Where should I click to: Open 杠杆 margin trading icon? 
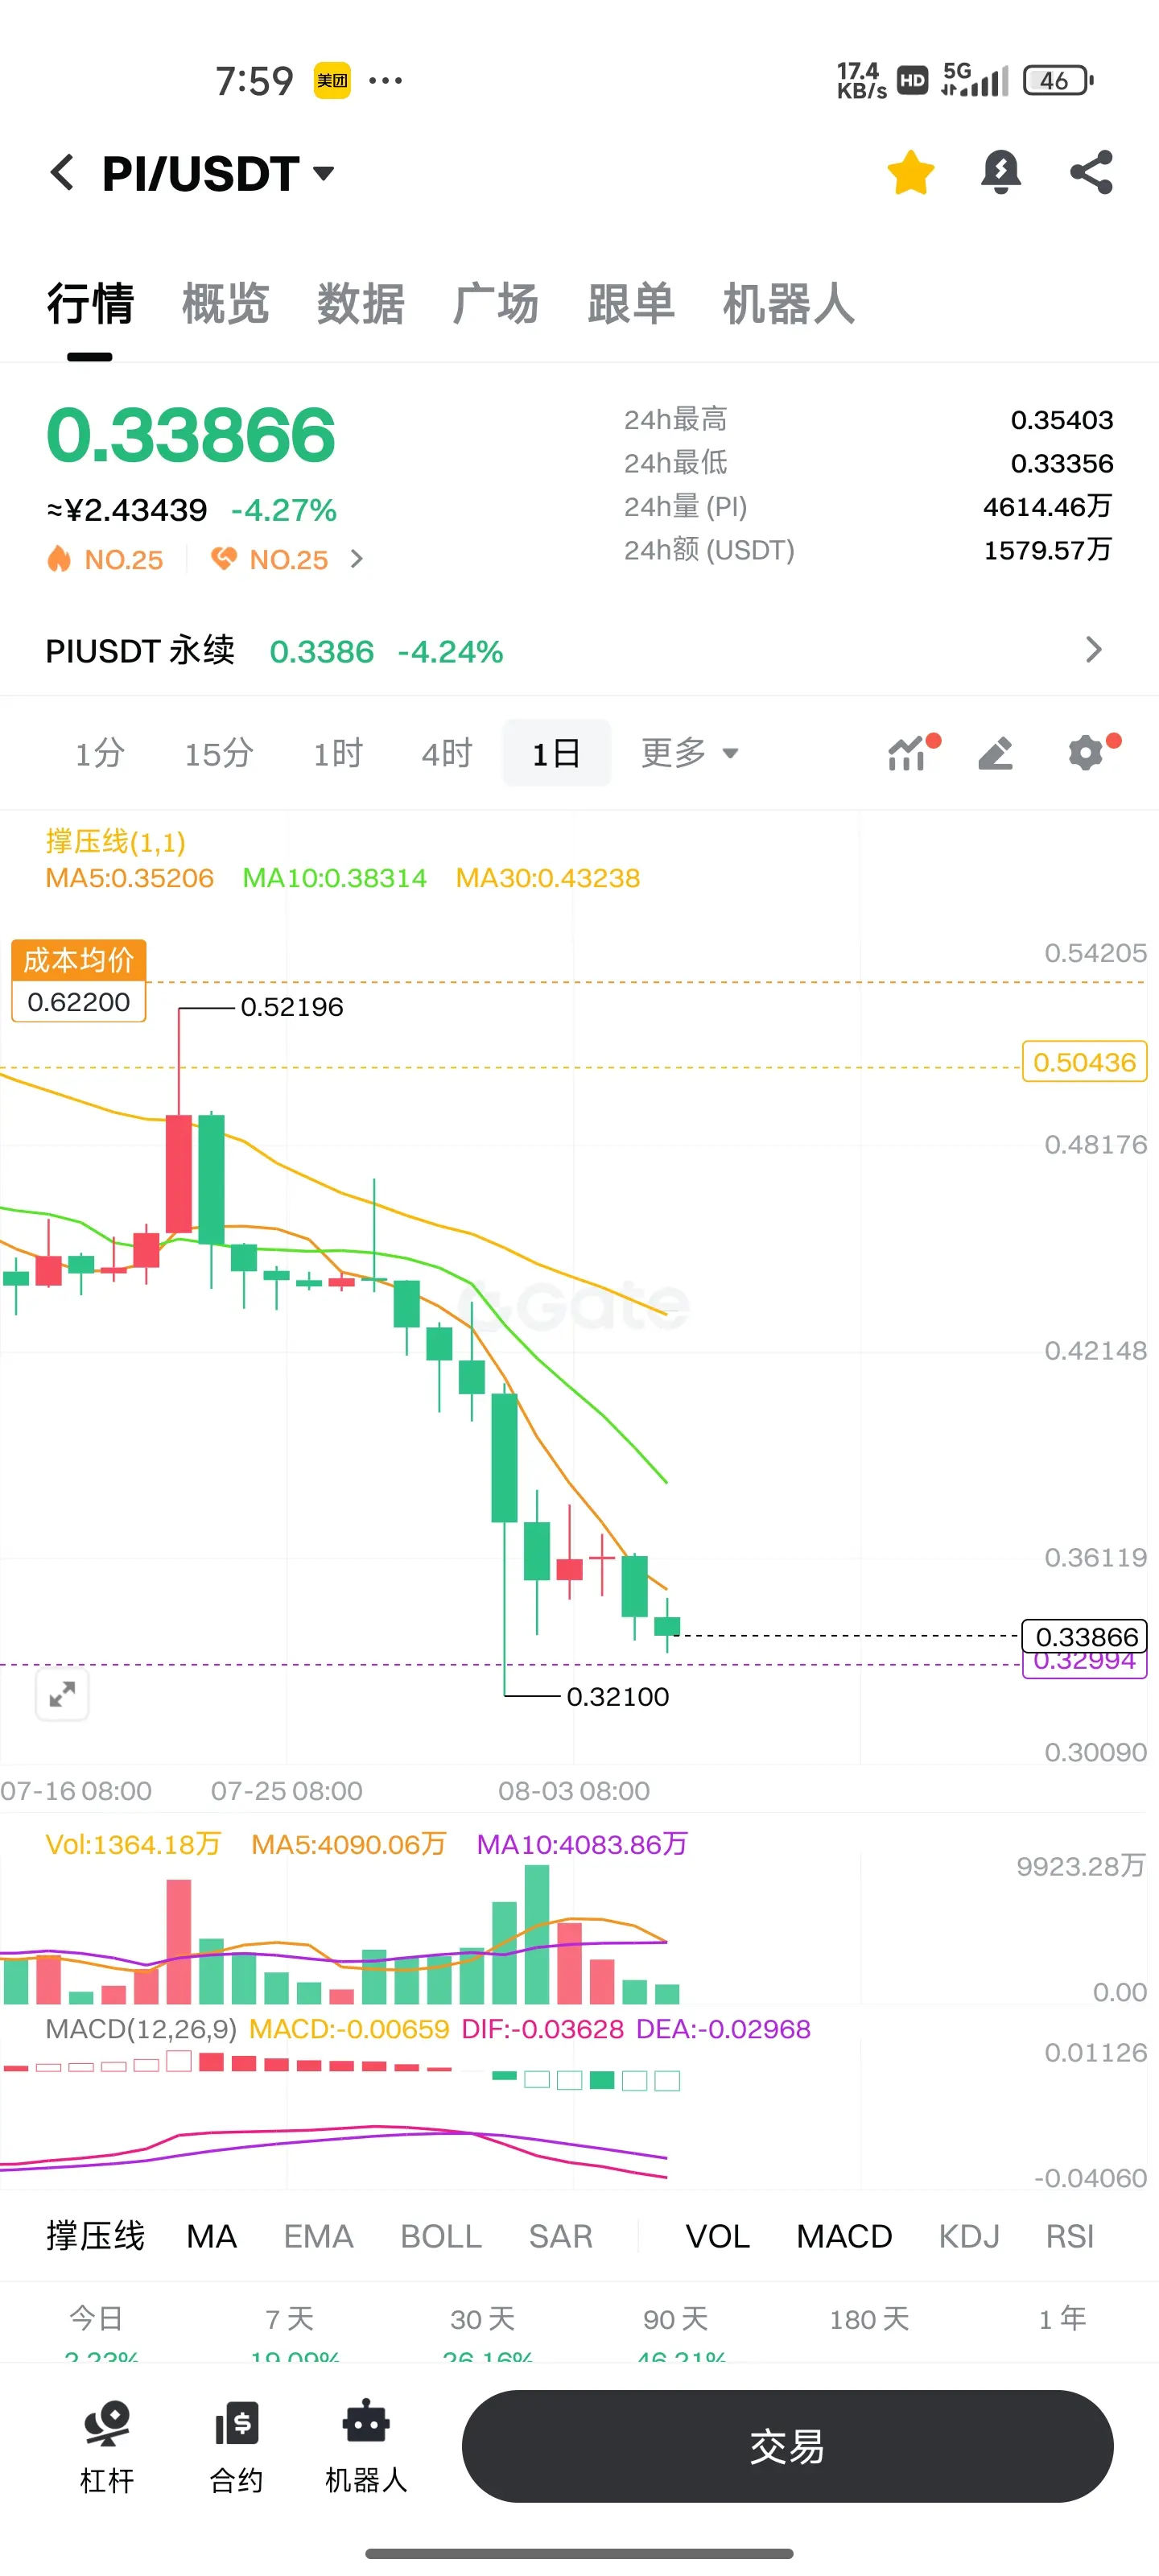pos(106,2446)
